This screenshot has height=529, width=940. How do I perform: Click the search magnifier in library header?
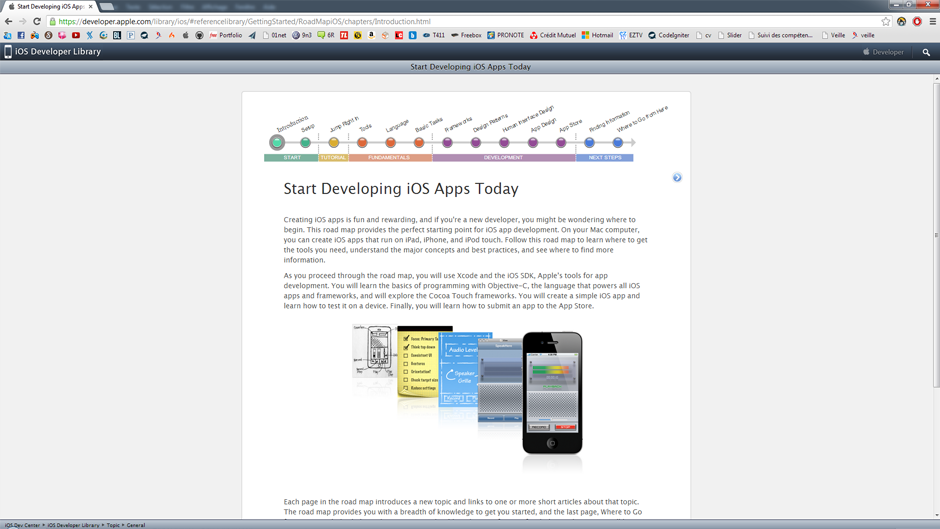coord(926,52)
